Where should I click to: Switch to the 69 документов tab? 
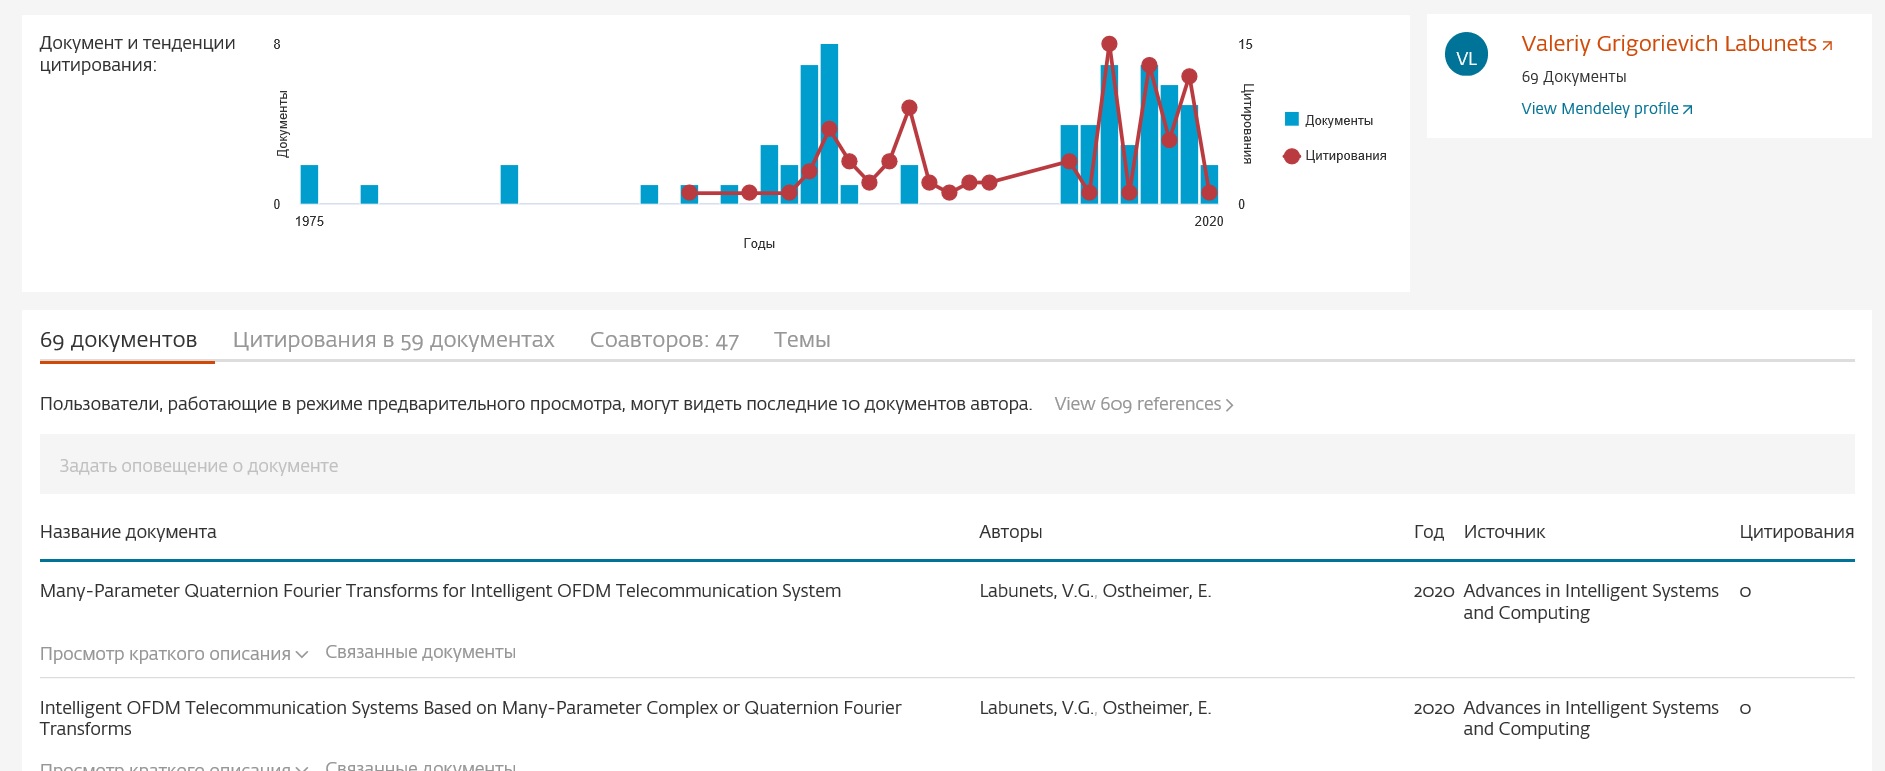(118, 340)
